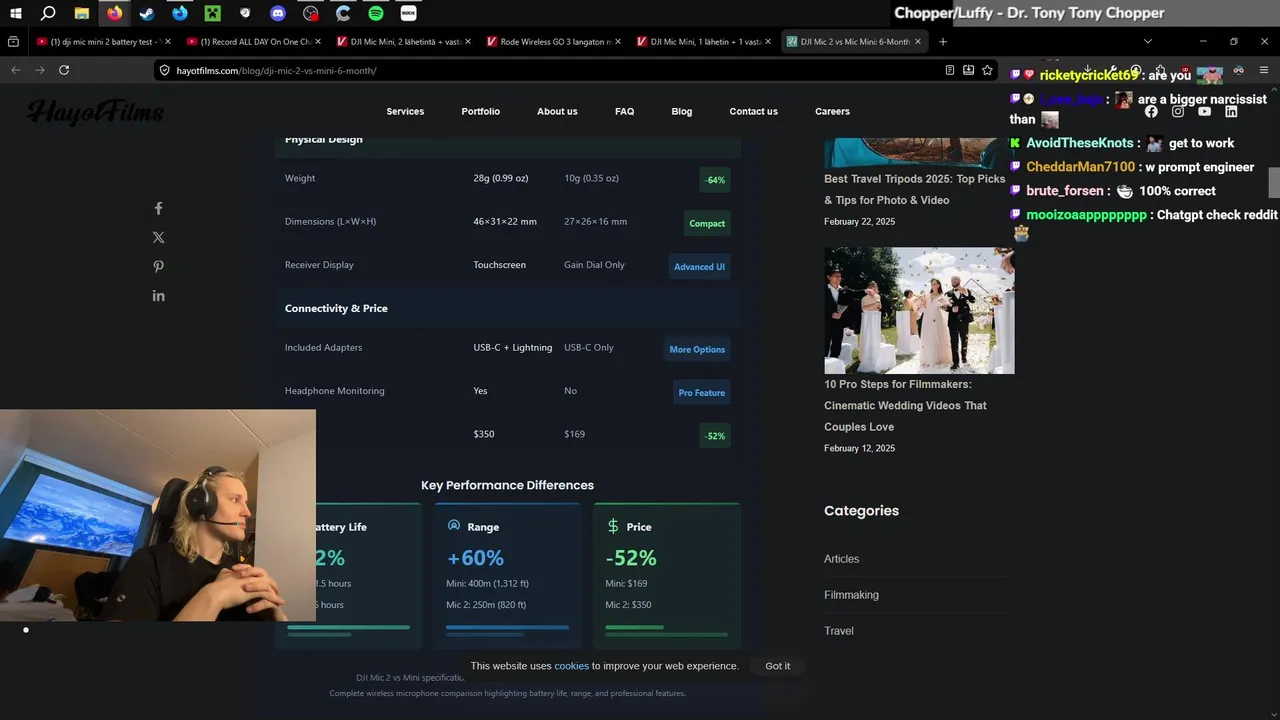Close the 'Rode Wireless GO 3' tab

617,42
